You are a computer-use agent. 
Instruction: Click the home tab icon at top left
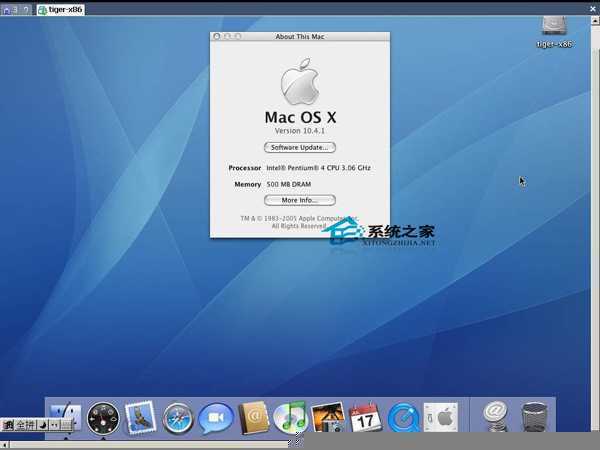[x=6, y=10]
